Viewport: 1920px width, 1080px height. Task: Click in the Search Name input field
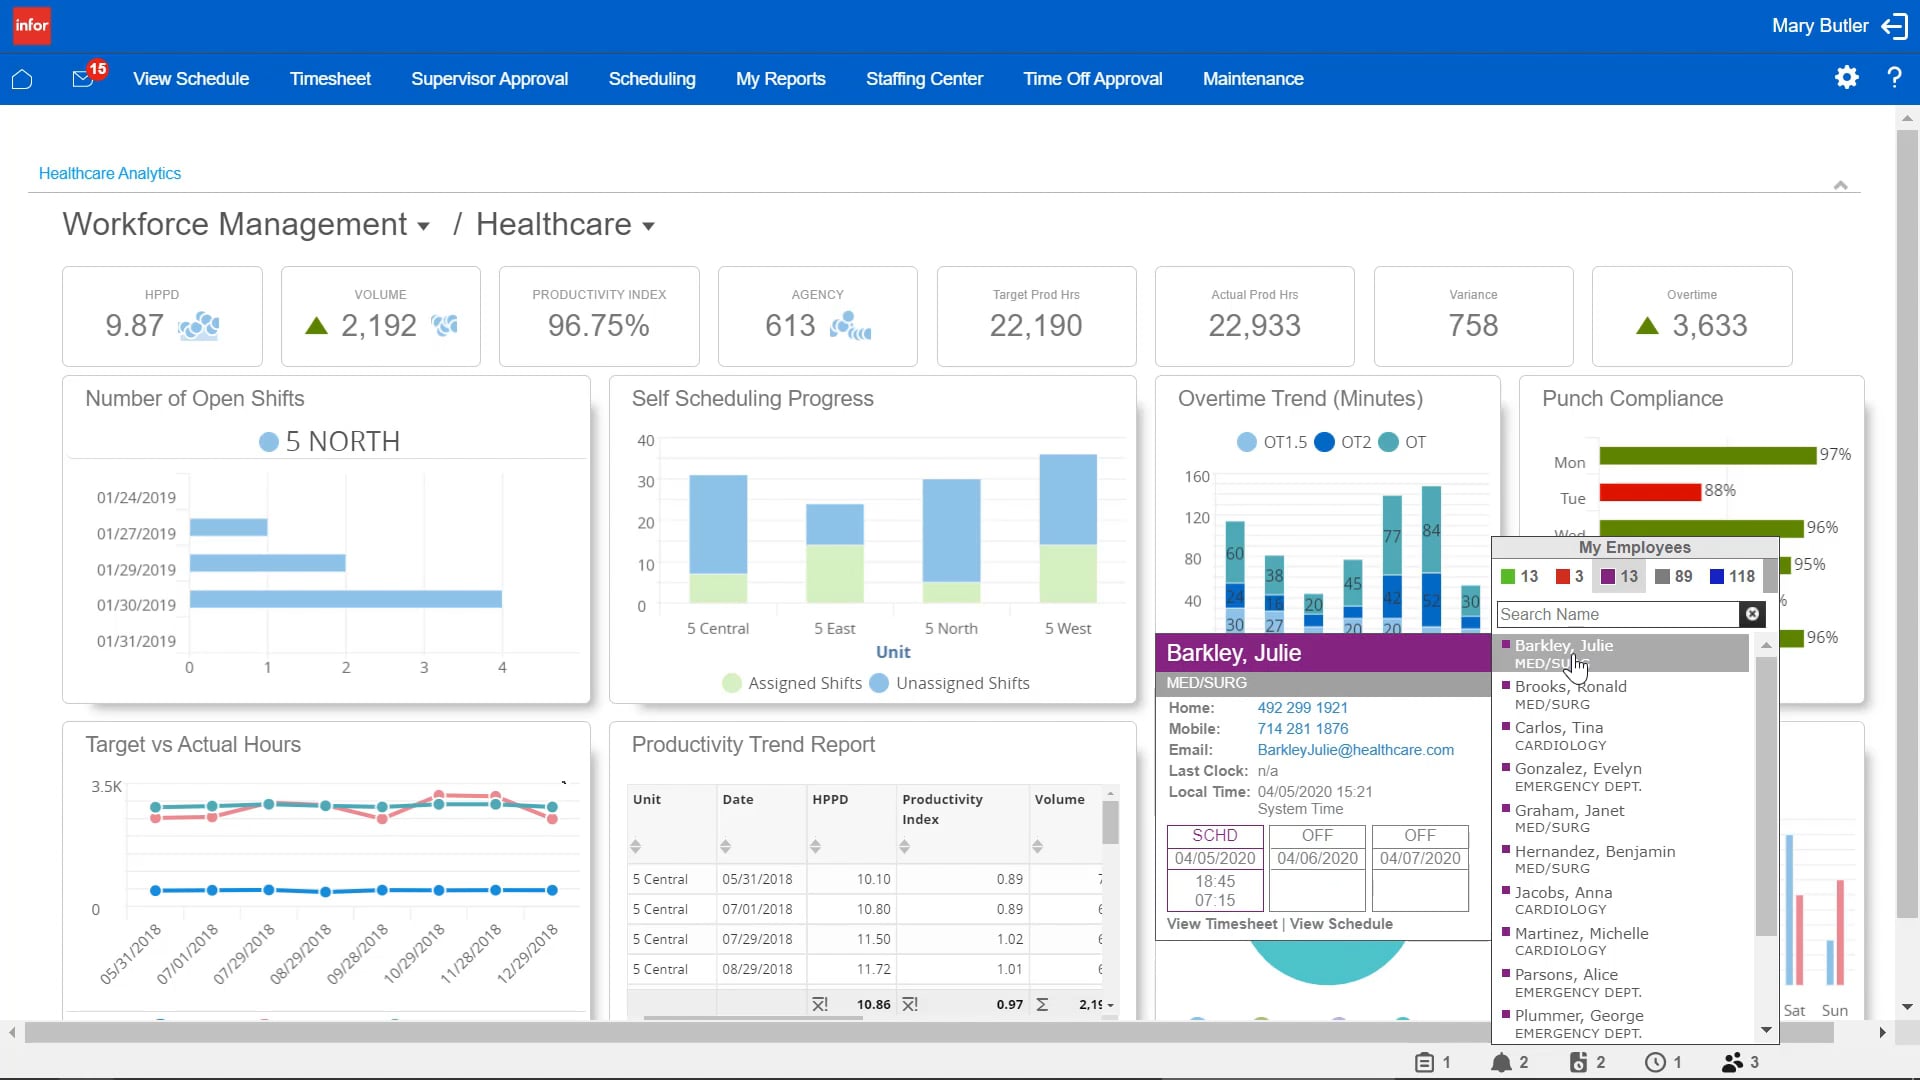[1618, 615]
